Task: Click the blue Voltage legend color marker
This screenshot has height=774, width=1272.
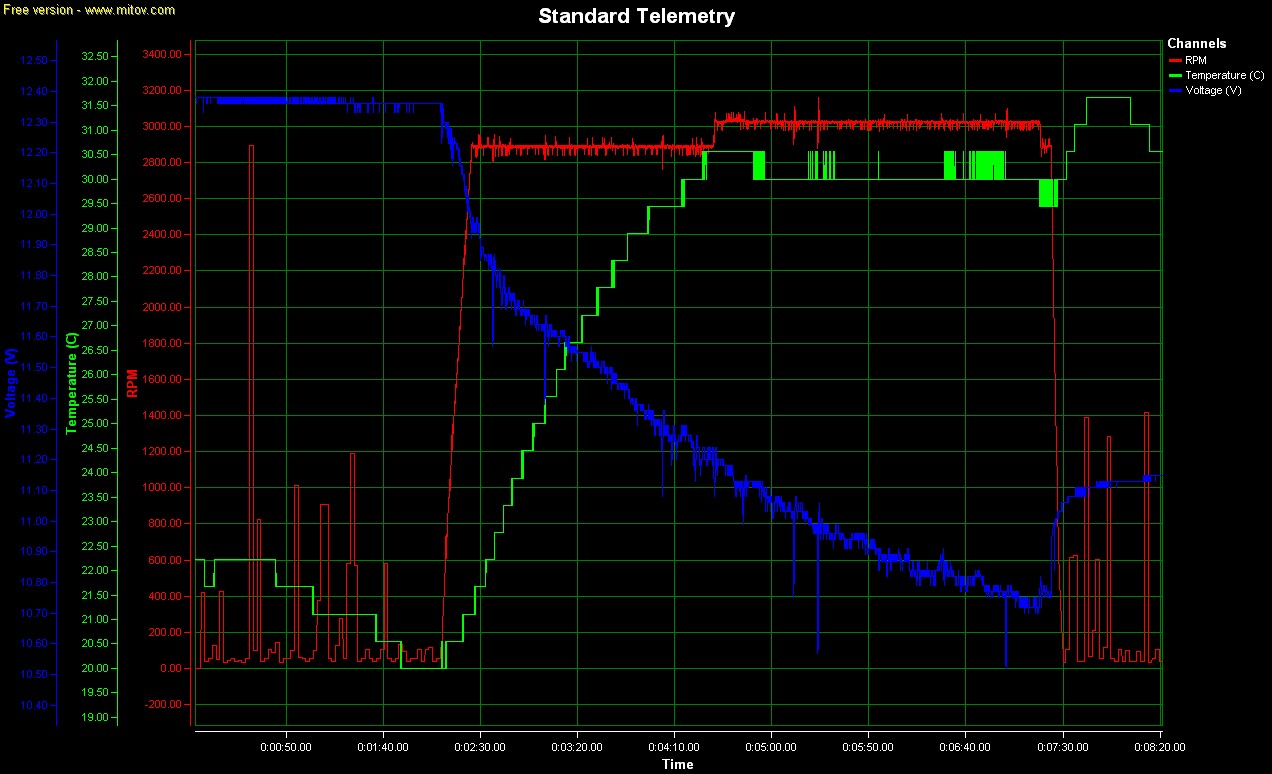Action: [1174, 90]
